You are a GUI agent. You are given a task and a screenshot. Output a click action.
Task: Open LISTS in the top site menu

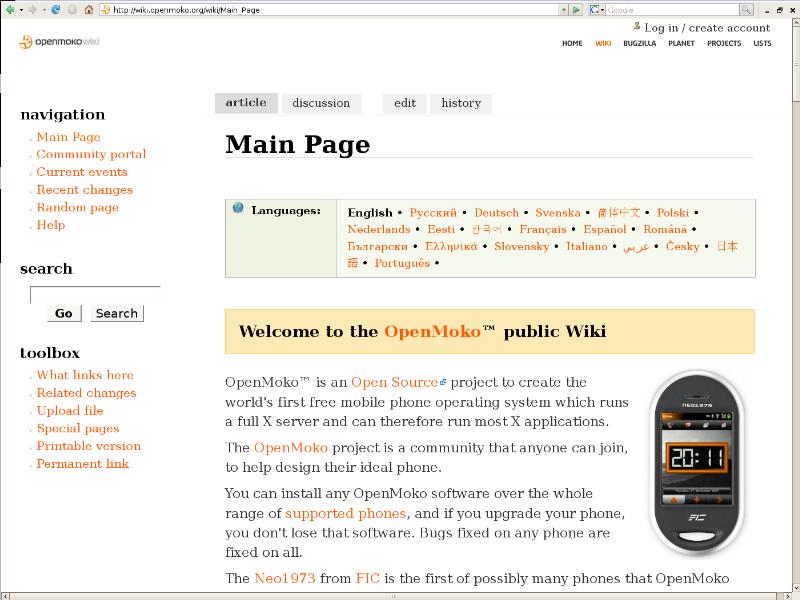(762, 43)
